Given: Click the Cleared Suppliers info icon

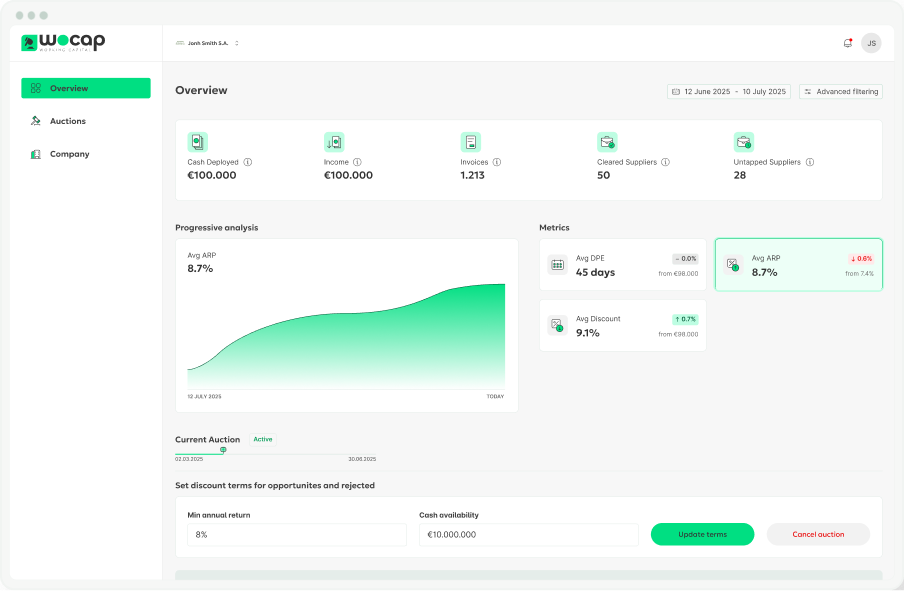Looking at the screenshot, I should [665, 162].
